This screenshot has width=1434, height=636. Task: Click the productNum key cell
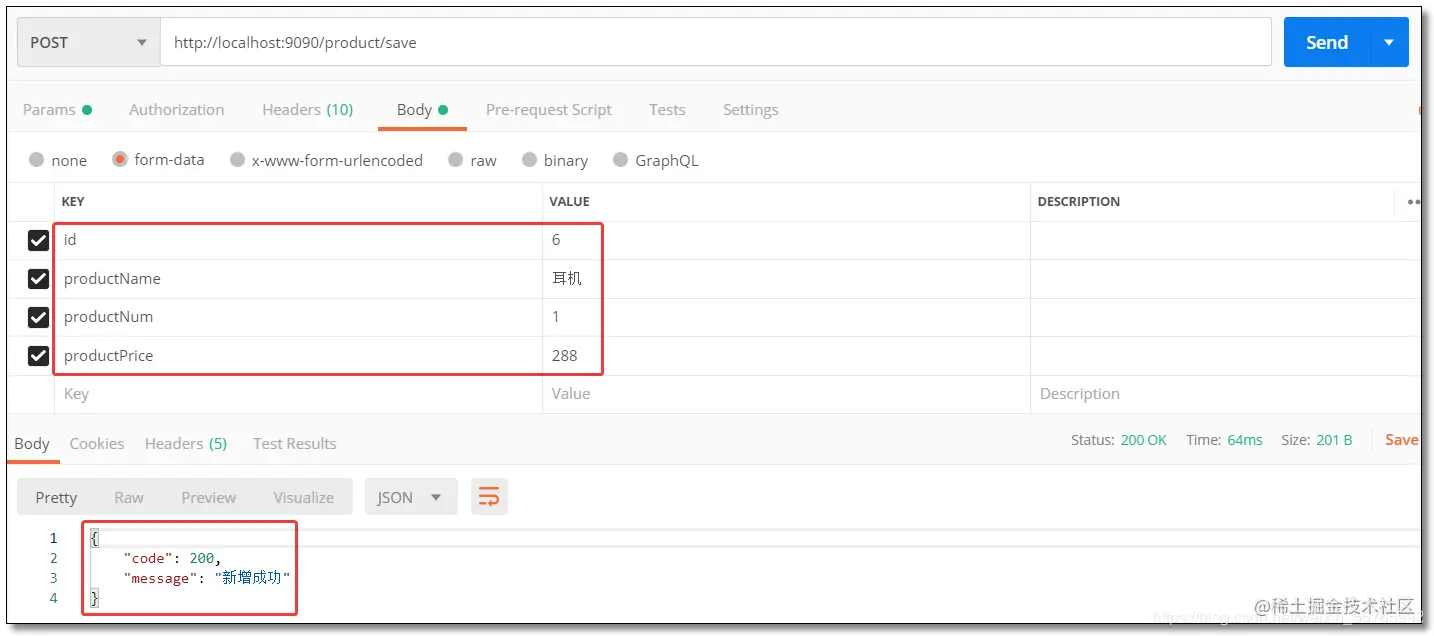[298, 317]
